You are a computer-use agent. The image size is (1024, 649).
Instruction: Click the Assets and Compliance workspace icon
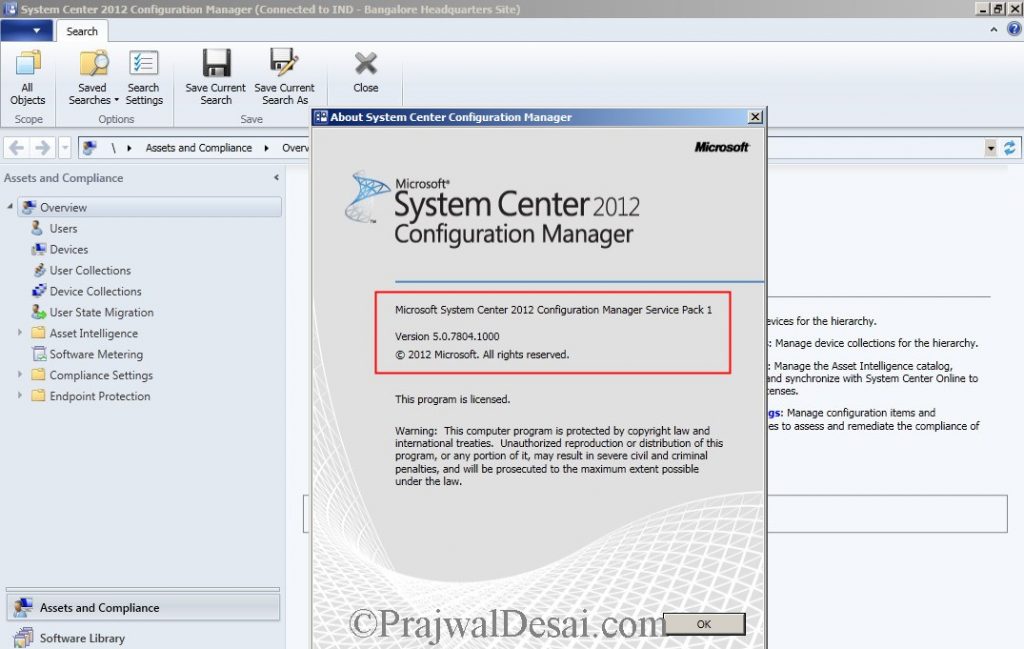pyautogui.click(x=23, y=607)
